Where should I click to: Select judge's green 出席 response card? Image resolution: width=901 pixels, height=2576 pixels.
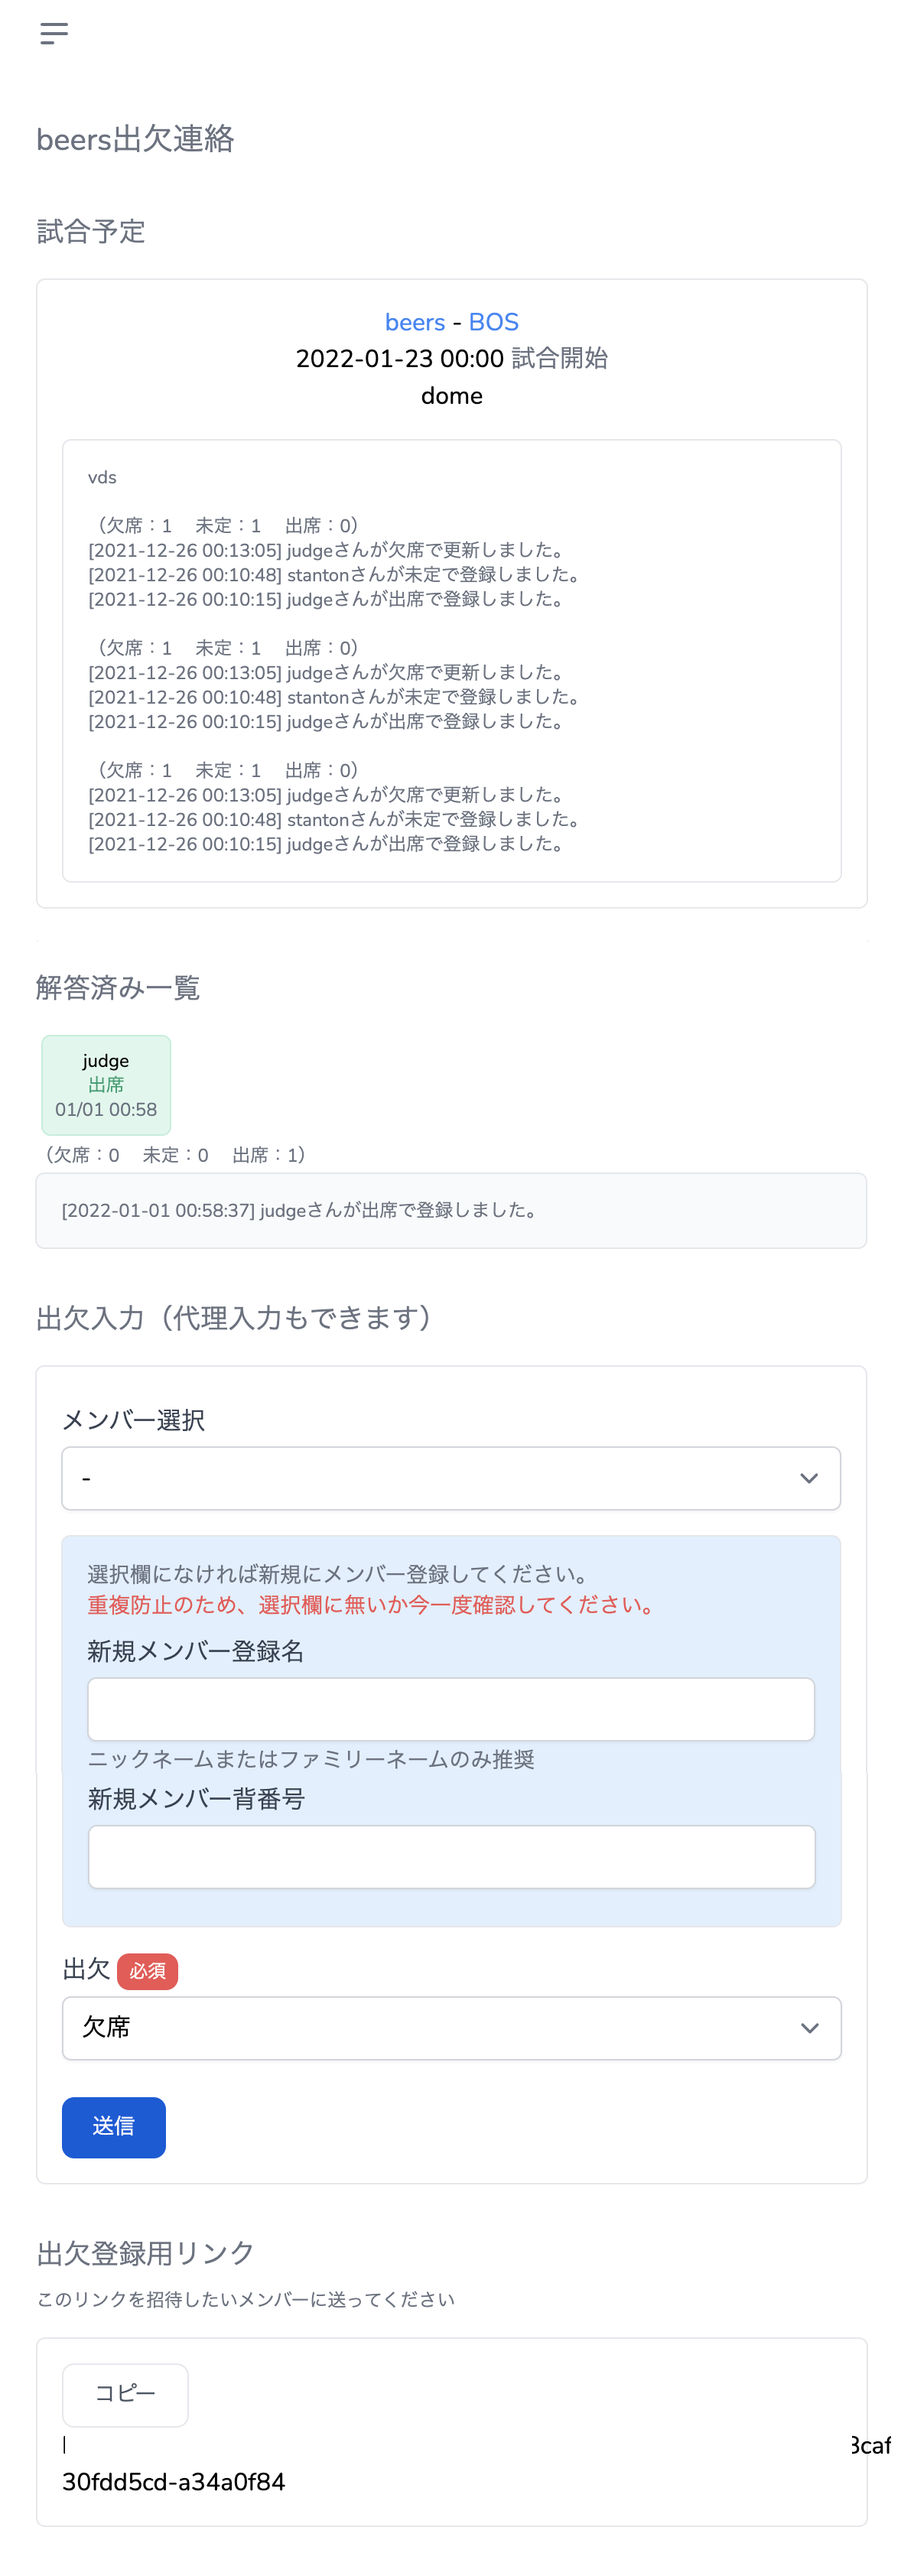point(106,1085)
